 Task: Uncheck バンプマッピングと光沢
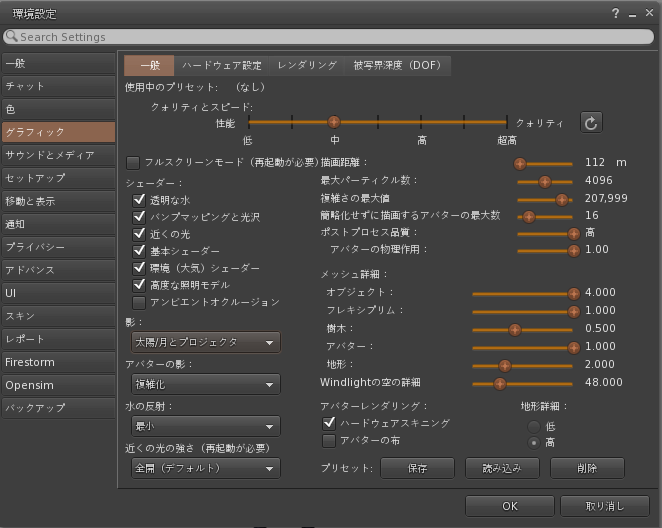pyautogui.click(x=139, y=217)
